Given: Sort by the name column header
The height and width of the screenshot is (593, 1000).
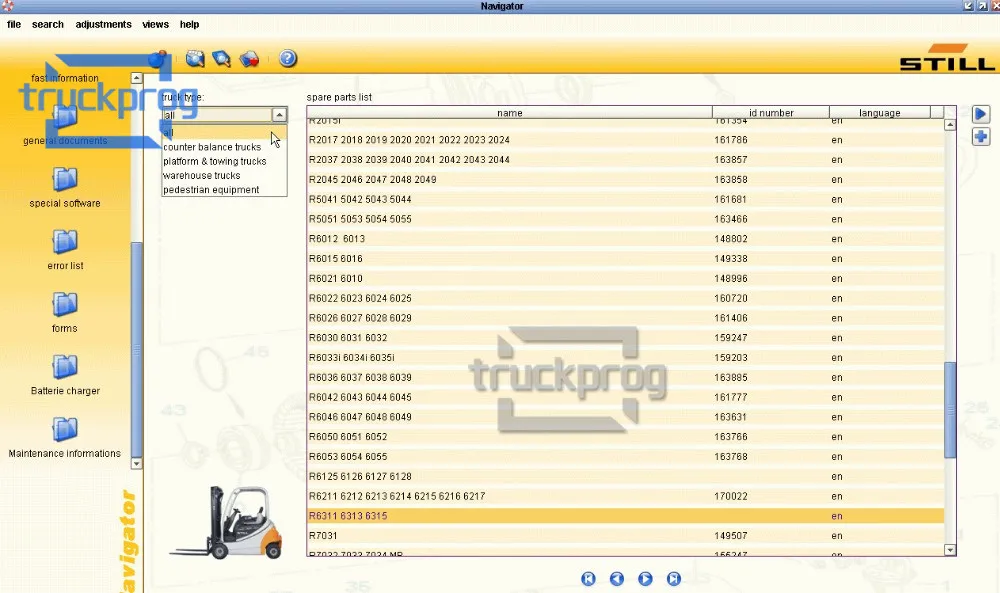Looking at the screenshot, I should coord(510,113).
